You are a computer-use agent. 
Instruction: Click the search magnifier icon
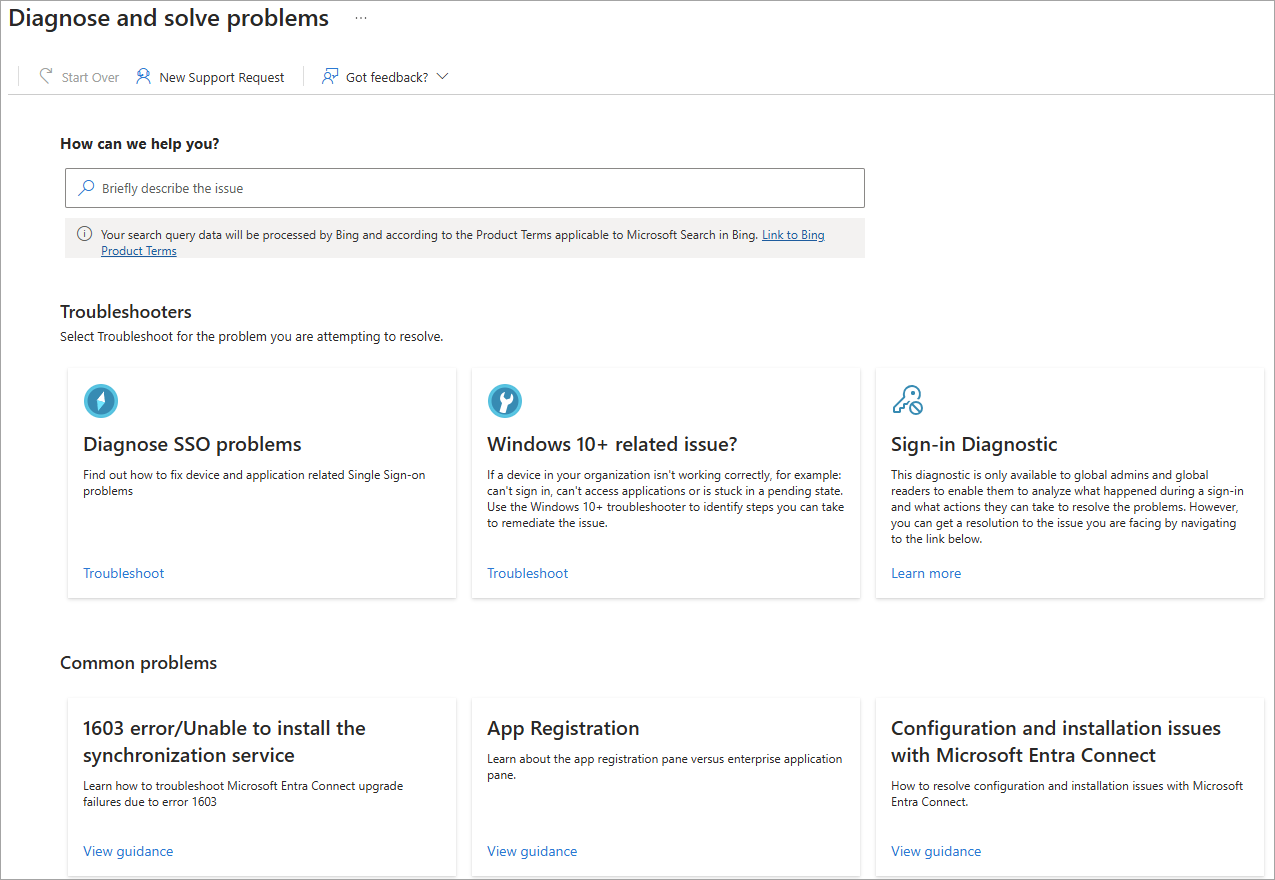[x=87, y=188]
